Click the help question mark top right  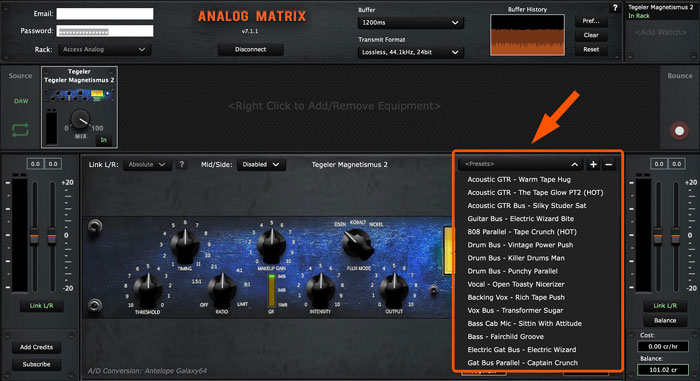click(x=615, y=8)
